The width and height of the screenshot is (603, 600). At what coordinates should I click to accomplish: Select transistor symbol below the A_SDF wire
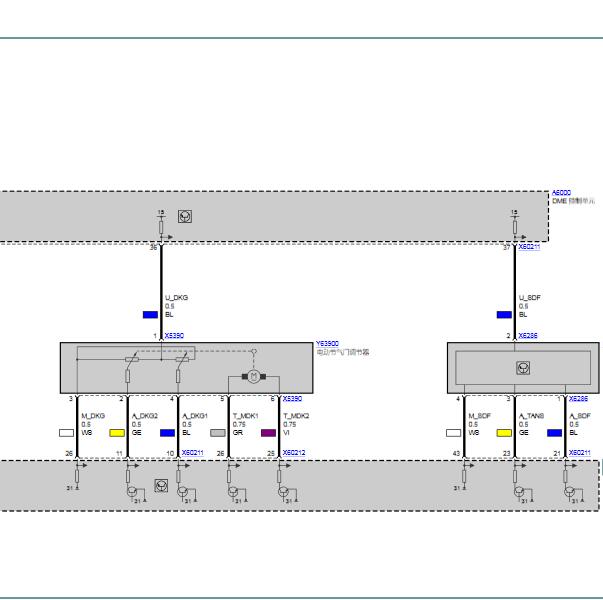[570, 492]
